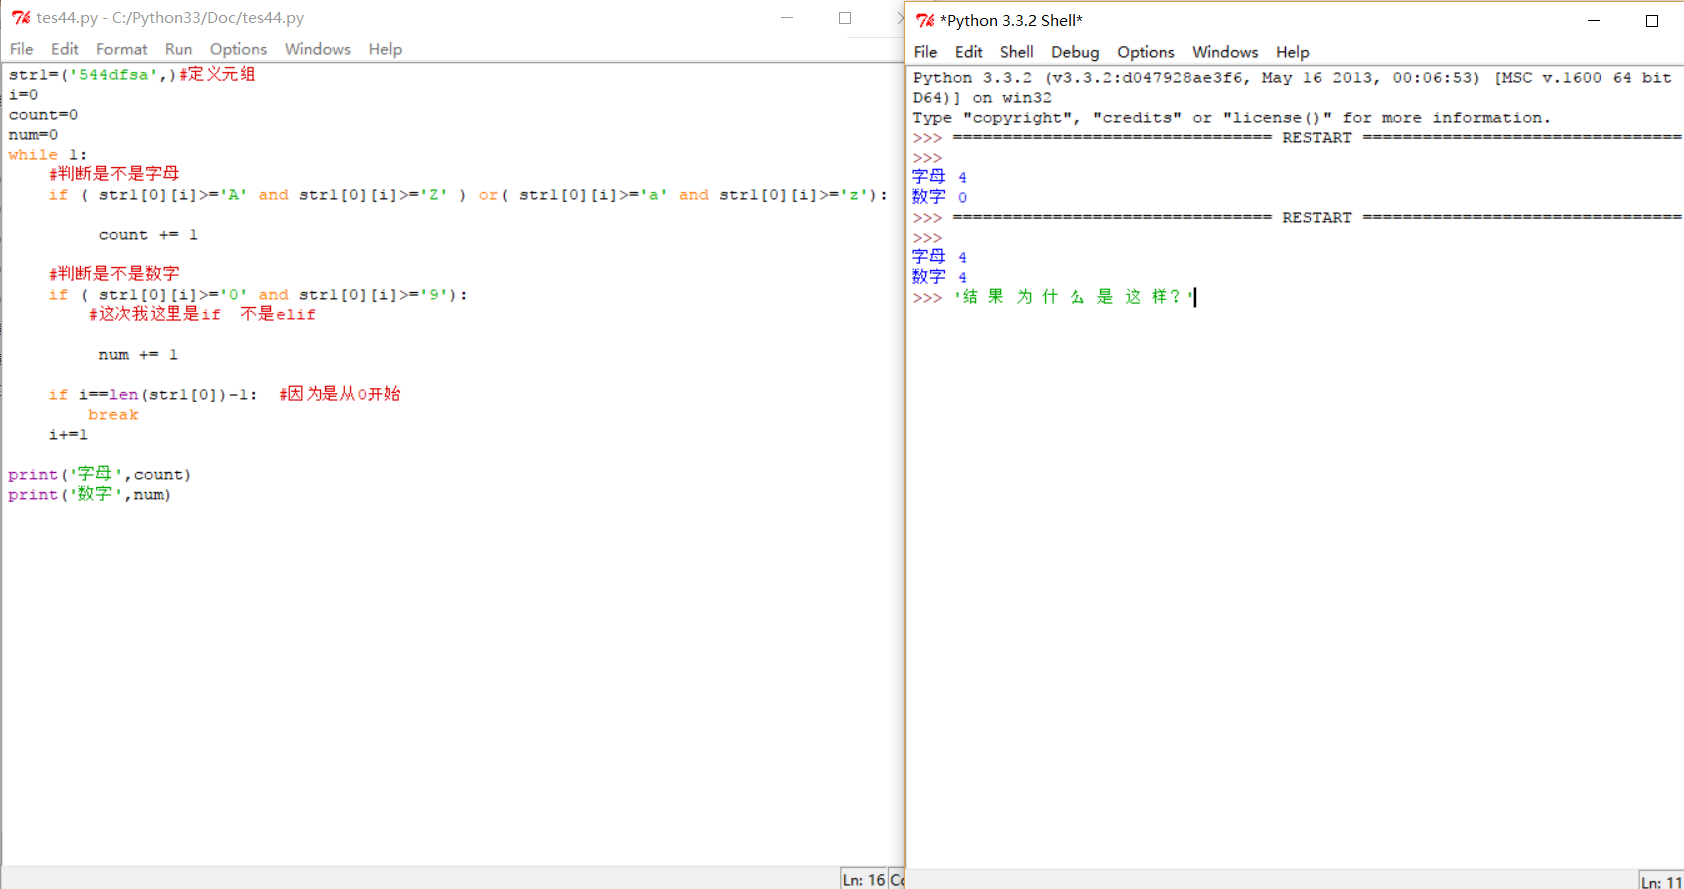Image resolution: width=1684 pixels, height=889 pixels.
Task: Click the IDLE icon in tes44.py title bar
Action: coord(20,18)
